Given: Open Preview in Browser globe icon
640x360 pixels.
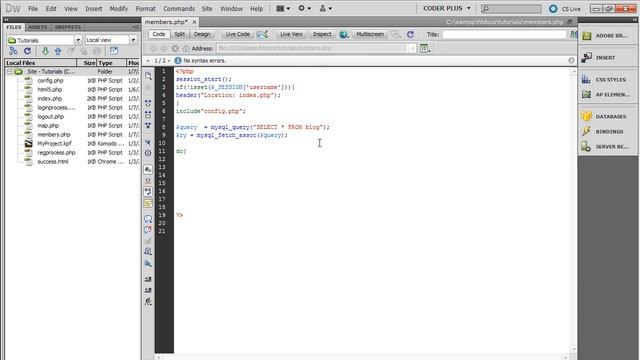Looking at the screenshot, I should pyautogui.click(x=344, y=34).
